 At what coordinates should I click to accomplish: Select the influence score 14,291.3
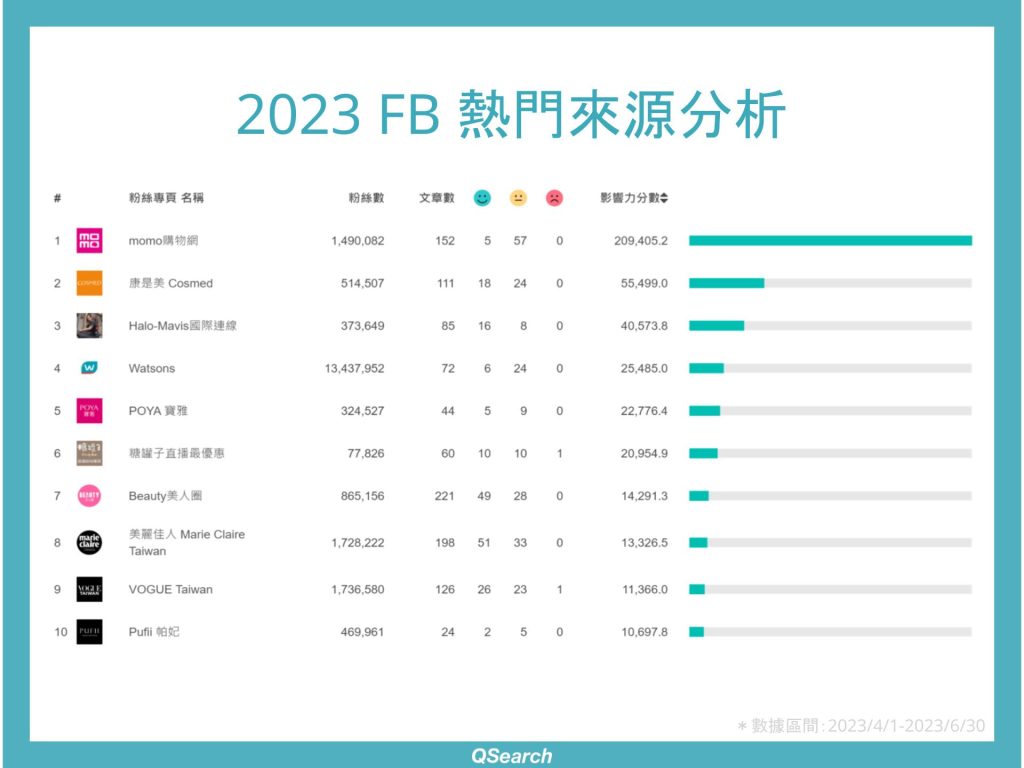point(644,496)
